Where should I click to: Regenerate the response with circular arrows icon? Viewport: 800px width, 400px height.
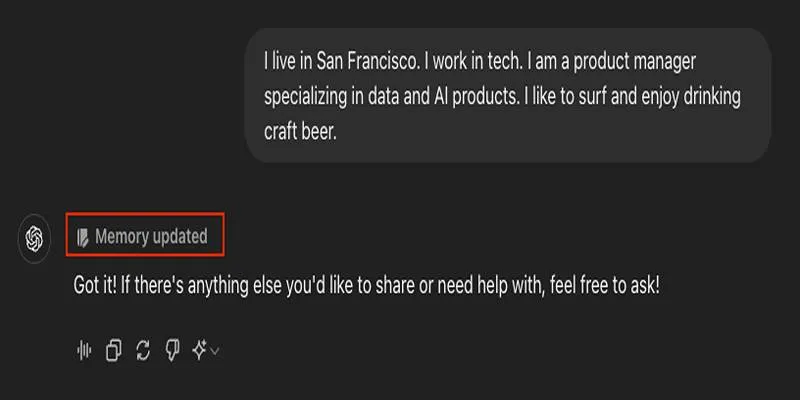(x=143, y=351)
